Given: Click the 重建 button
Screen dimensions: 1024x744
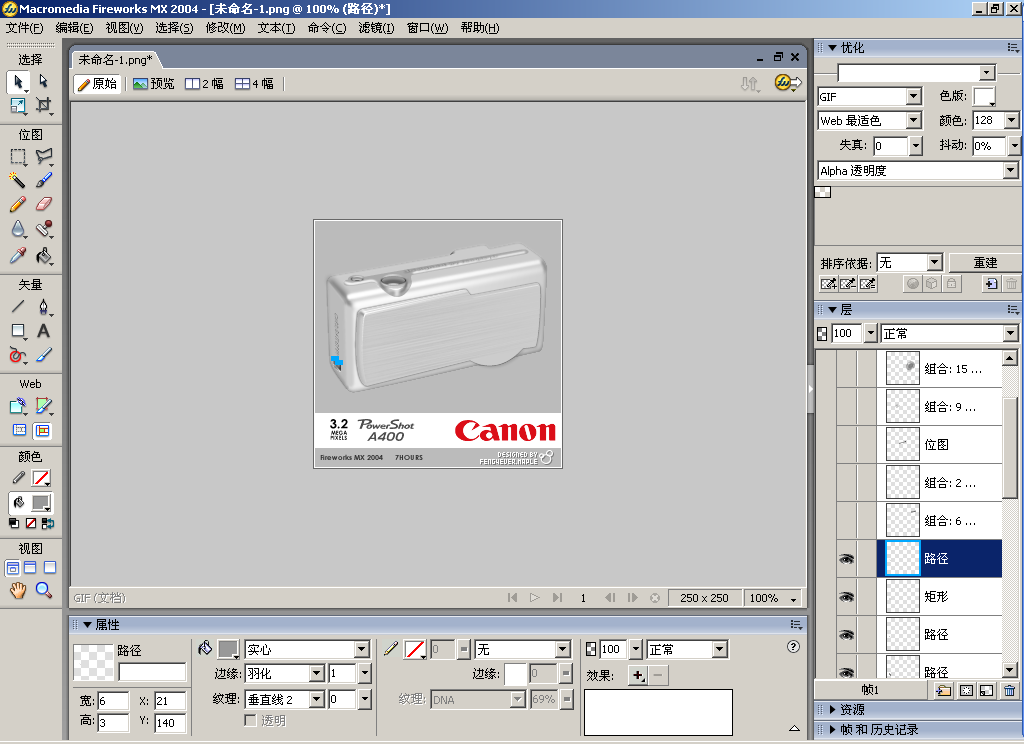Looking at the screenshot, I should click(985, 263).
